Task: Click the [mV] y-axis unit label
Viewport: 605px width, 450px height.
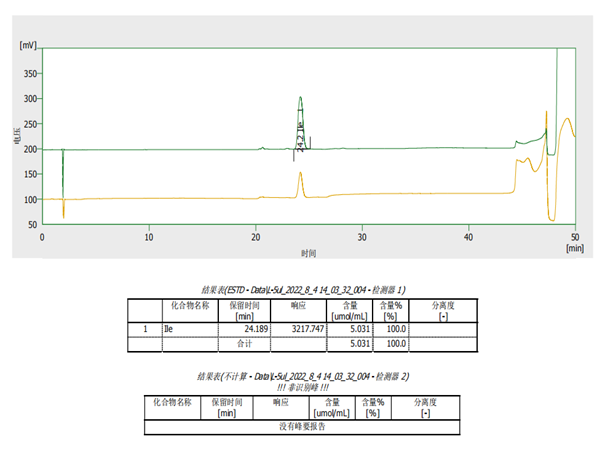Action: pyautogui.click(x=28, y=46)
